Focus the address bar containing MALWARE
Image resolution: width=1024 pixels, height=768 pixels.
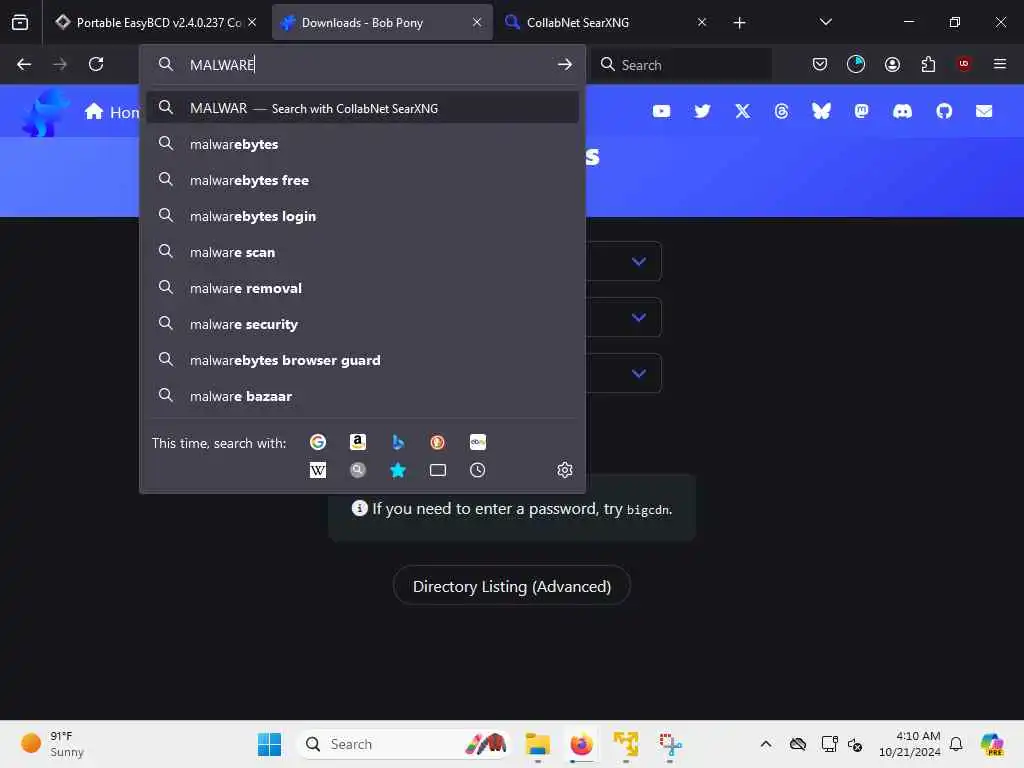tap(362, 64)
